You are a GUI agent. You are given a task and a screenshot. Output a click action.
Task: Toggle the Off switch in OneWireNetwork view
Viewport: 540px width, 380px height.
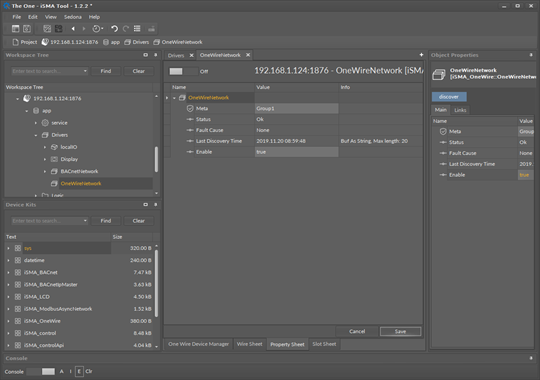click(183, 71)
